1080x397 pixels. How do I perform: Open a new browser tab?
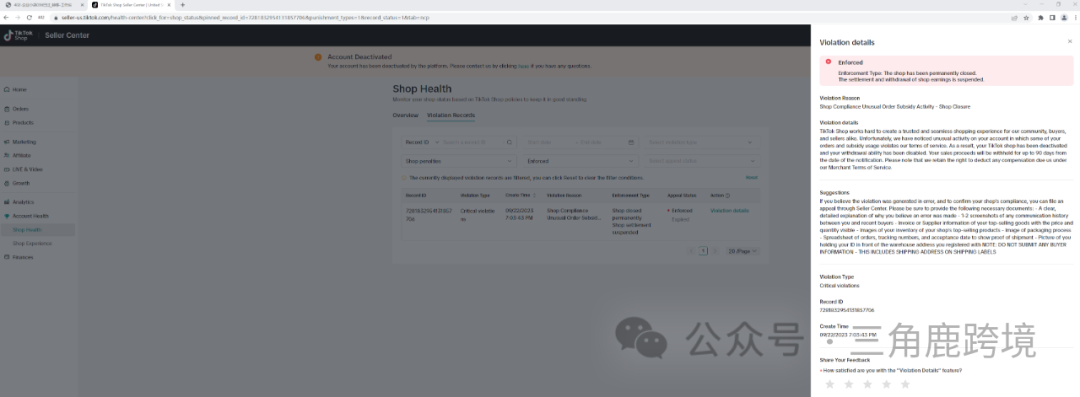pos(183,5)
